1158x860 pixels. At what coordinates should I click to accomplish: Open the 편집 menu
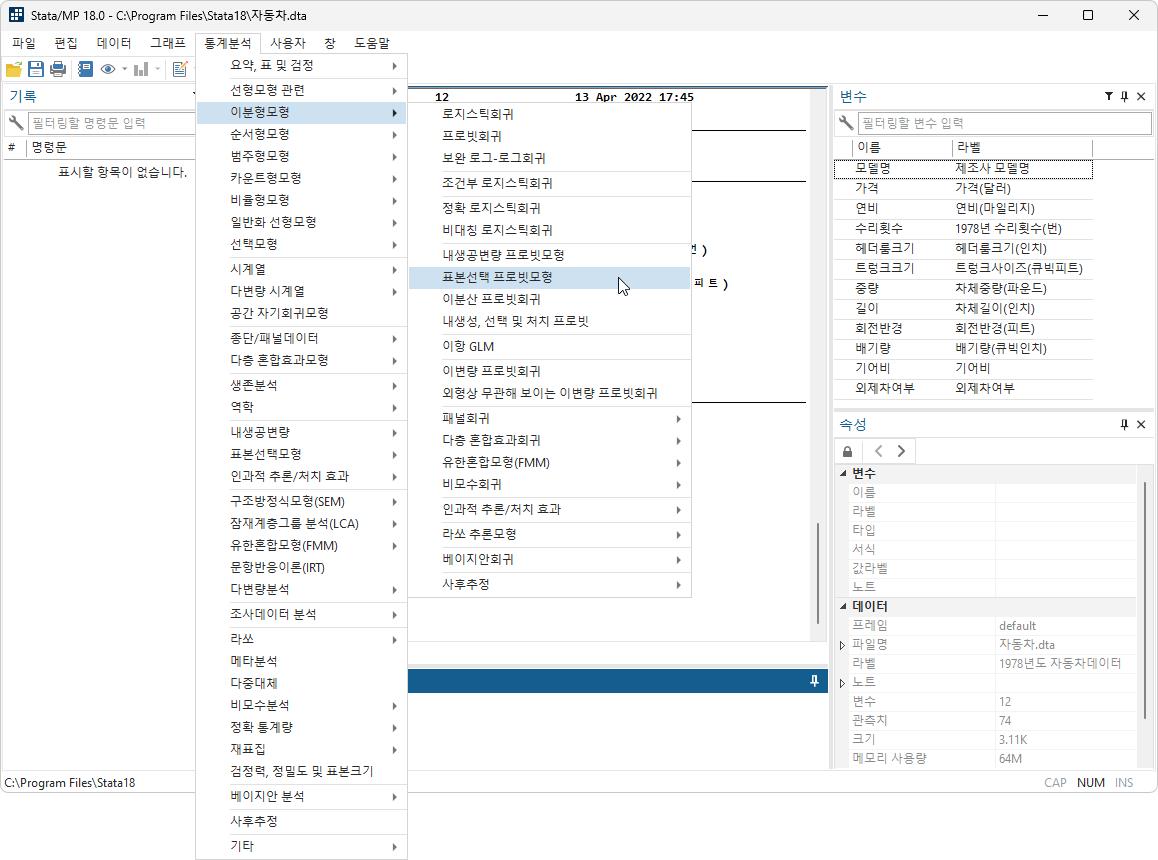tap(66, 43)
